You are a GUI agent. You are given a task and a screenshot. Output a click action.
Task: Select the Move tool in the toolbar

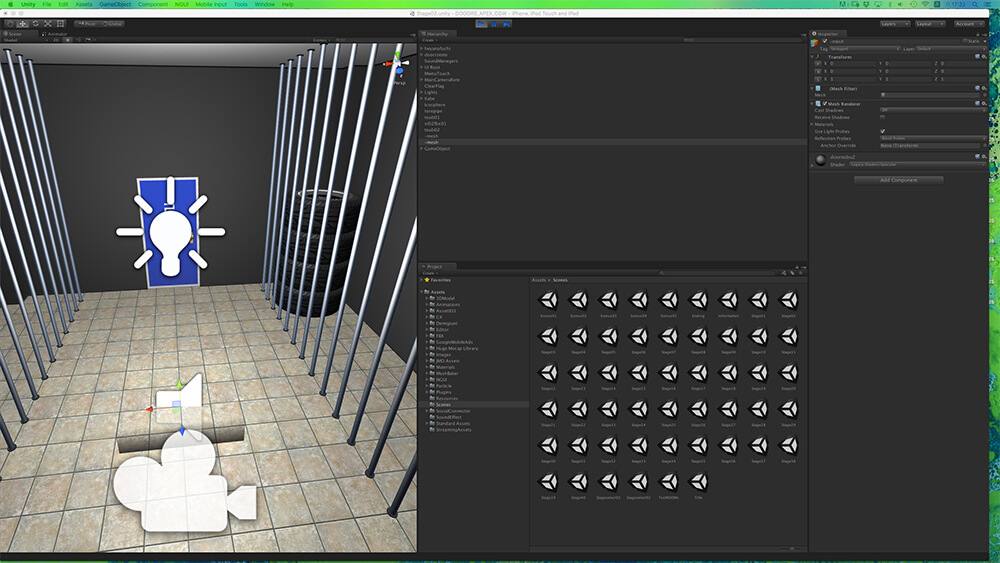coord(22,23)
